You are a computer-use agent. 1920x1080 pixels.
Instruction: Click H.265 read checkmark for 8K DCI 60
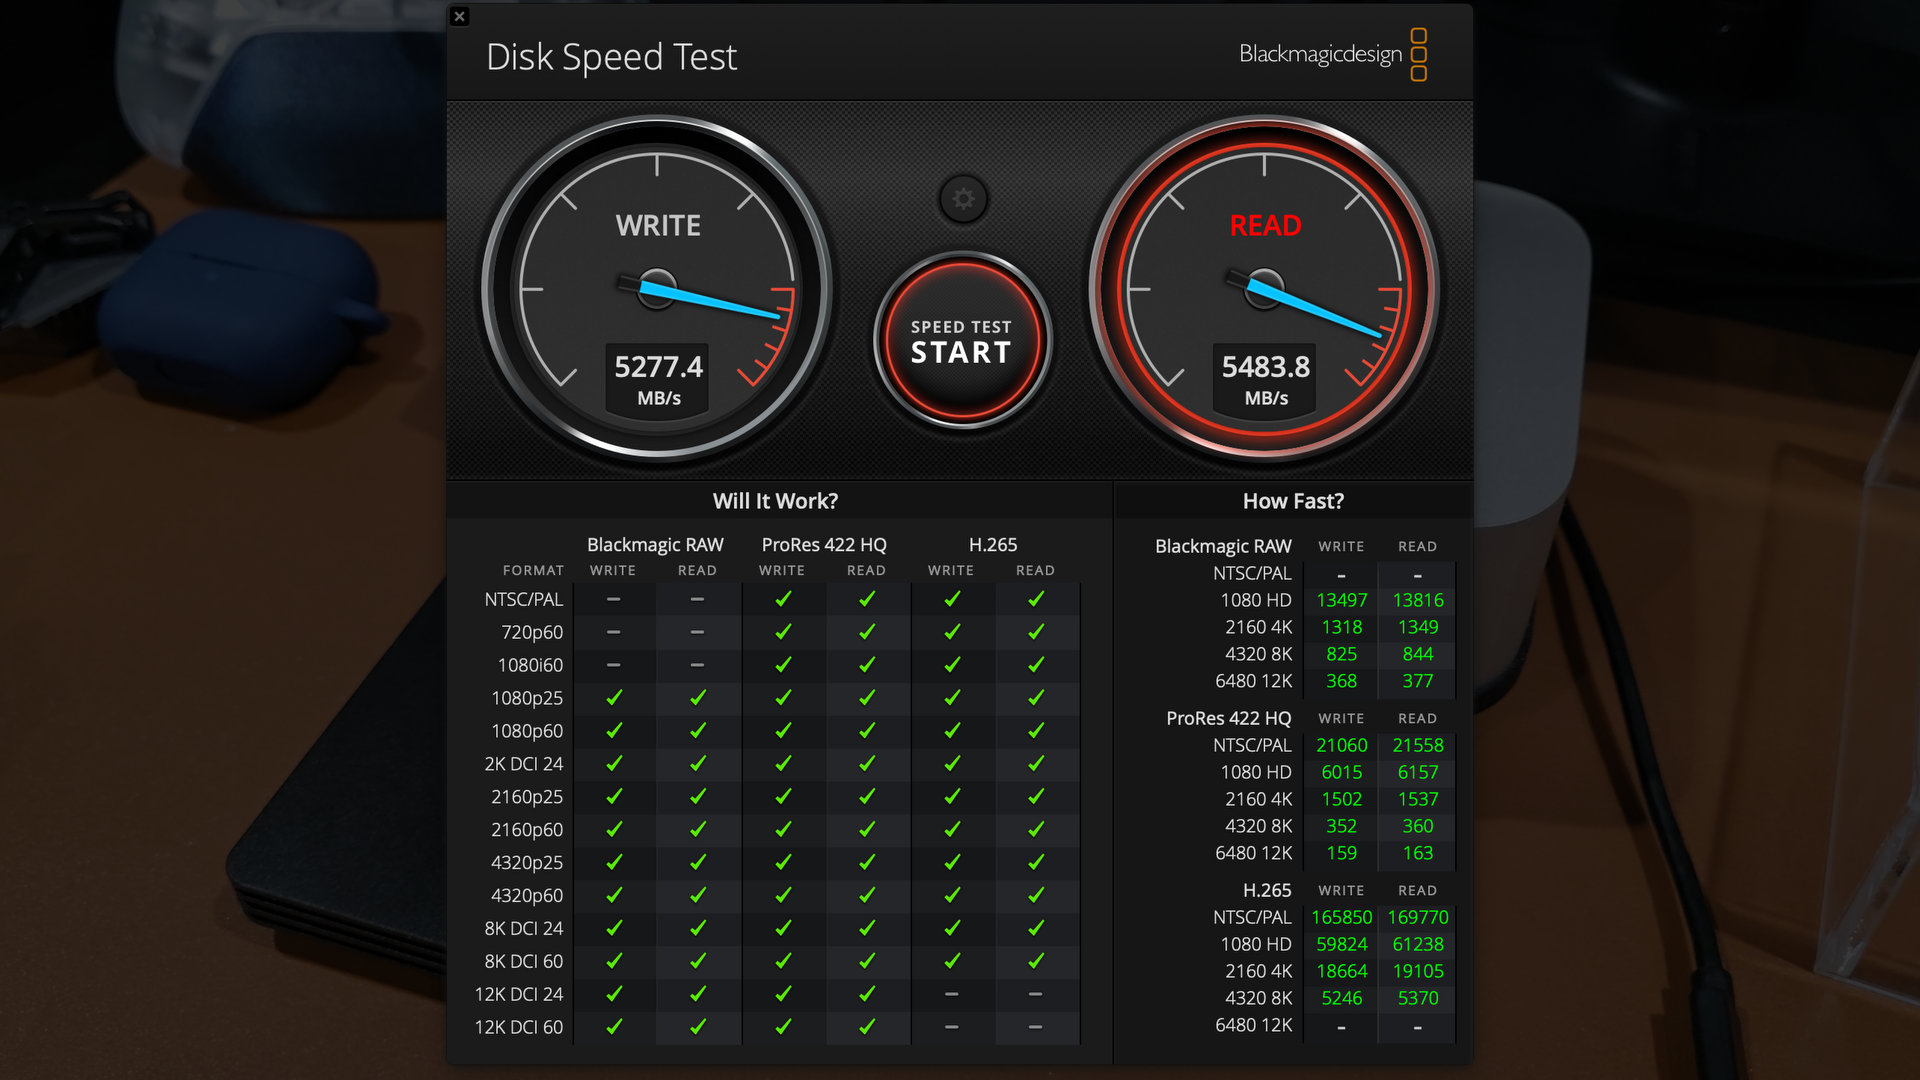click(x=1036, y=961)
